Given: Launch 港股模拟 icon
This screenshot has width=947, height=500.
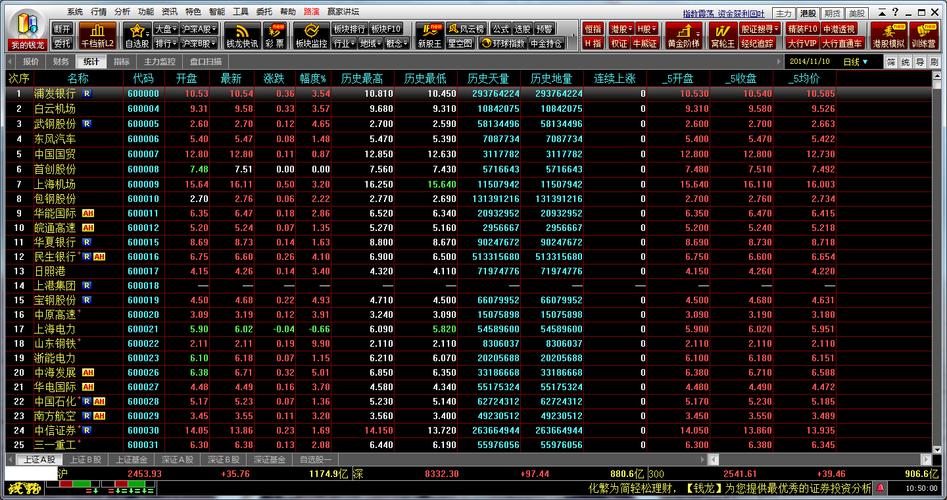Looking at the screenshot, I should (x=887, y=35).
